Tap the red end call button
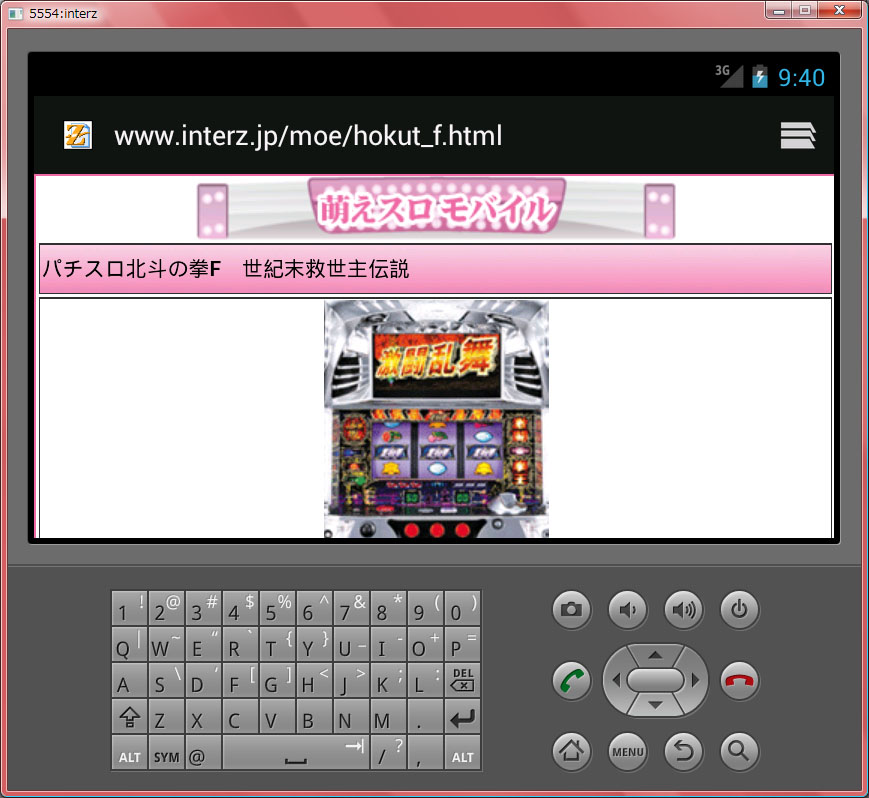 739,681
